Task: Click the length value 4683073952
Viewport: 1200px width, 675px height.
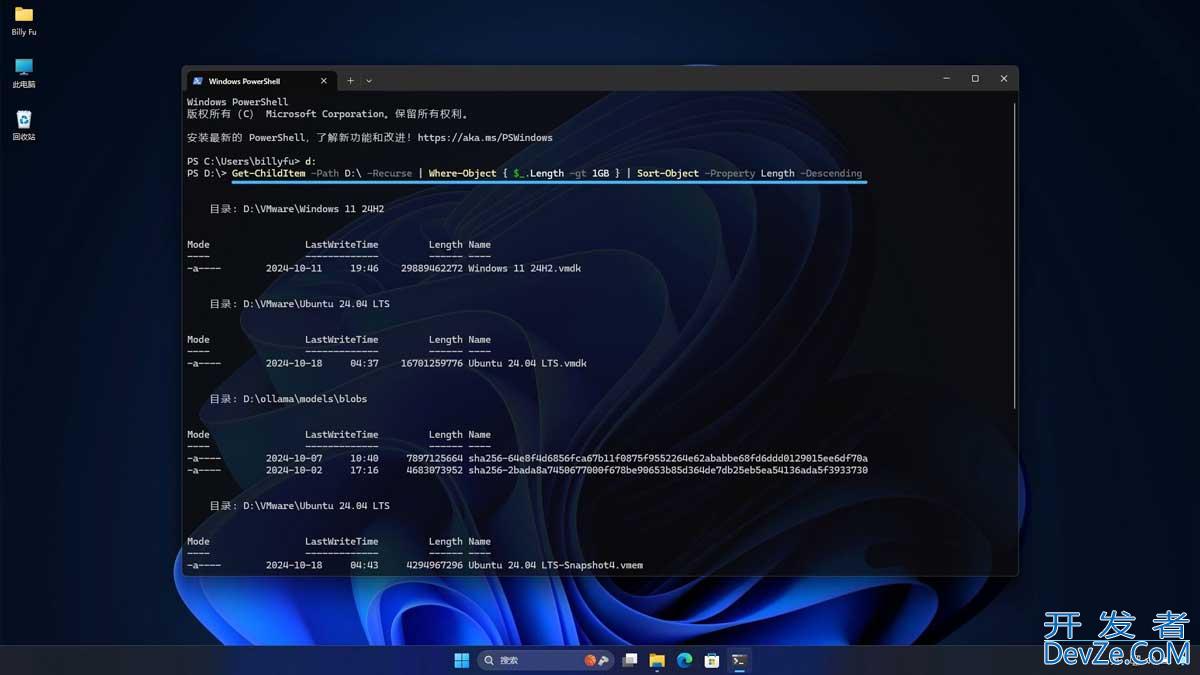Action: coord(435,471)
